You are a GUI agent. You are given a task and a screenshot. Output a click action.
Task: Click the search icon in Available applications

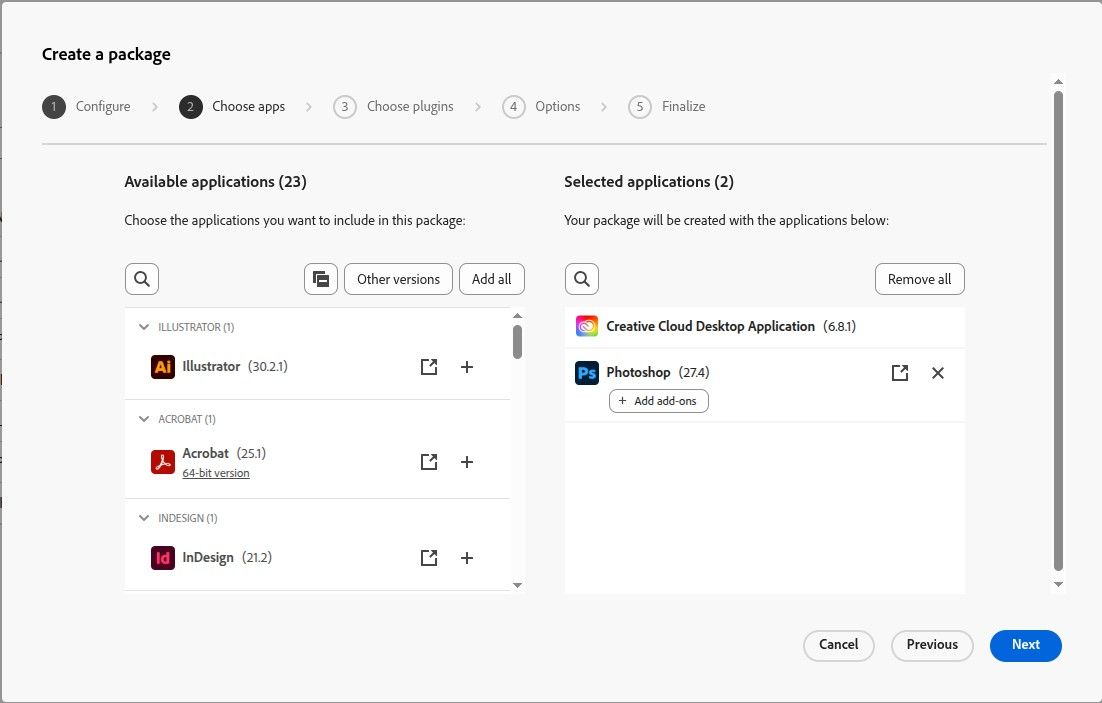142,279
